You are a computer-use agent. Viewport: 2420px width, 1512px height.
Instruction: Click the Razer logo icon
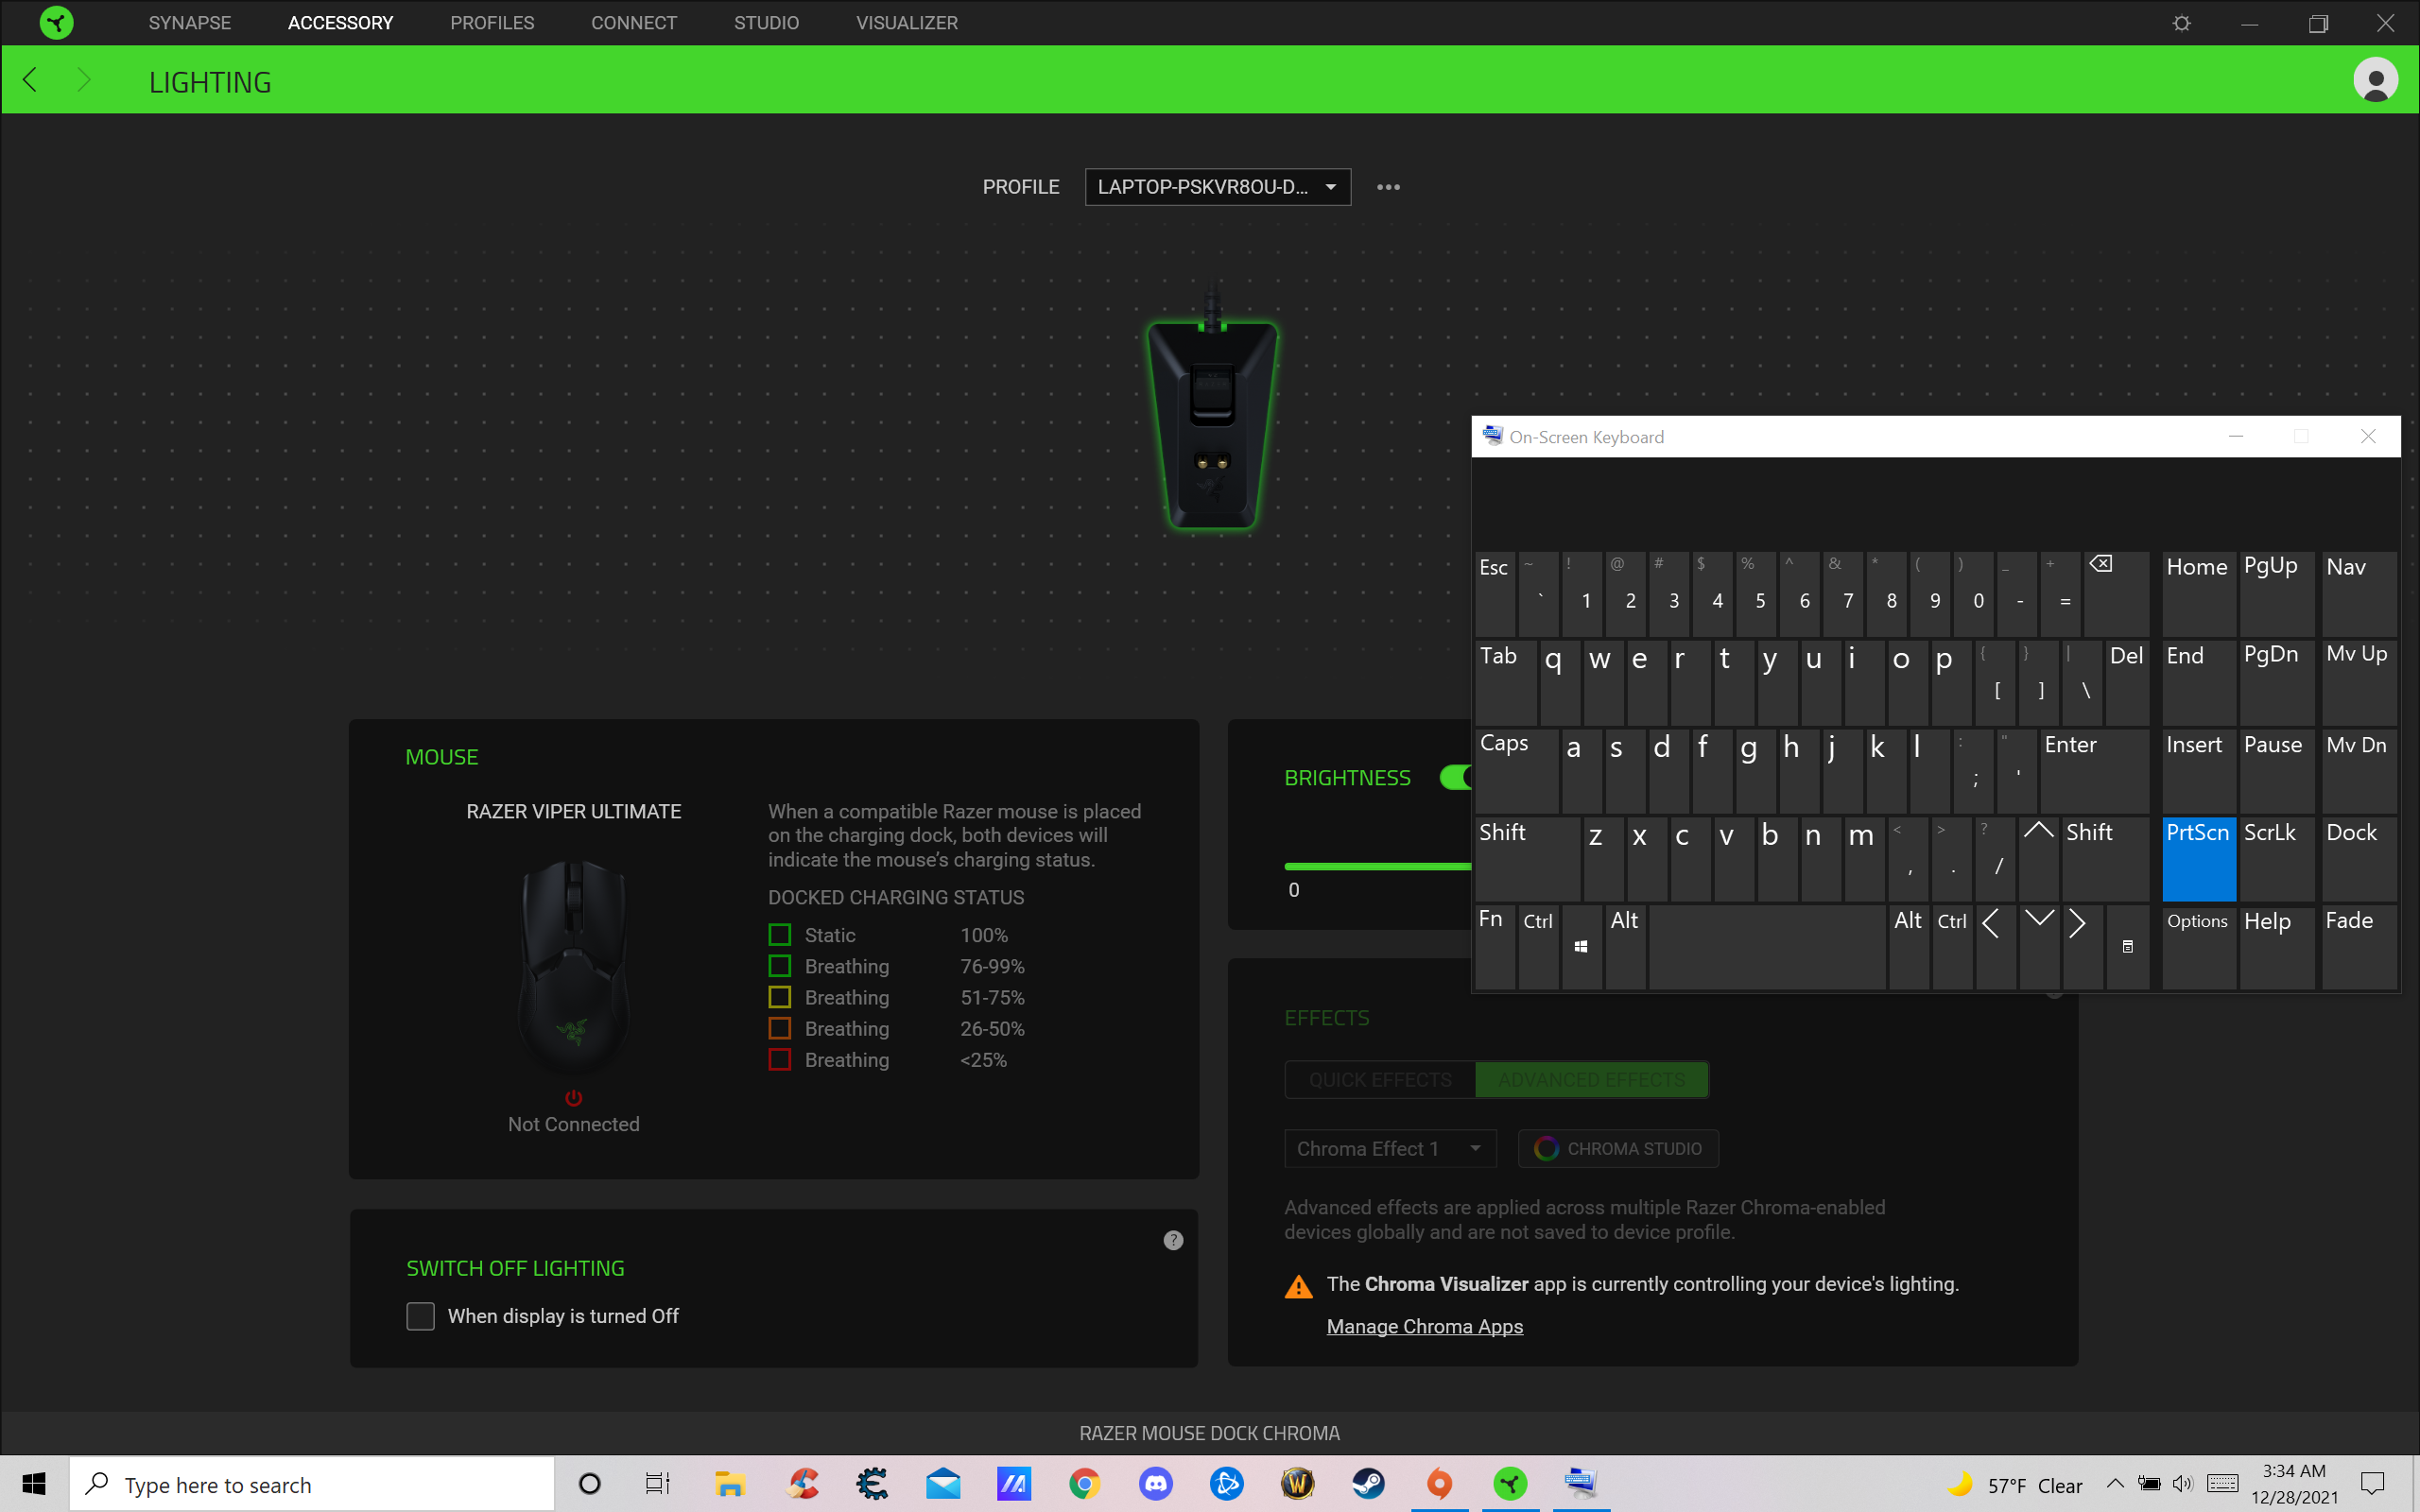click(x=57, y=22)
